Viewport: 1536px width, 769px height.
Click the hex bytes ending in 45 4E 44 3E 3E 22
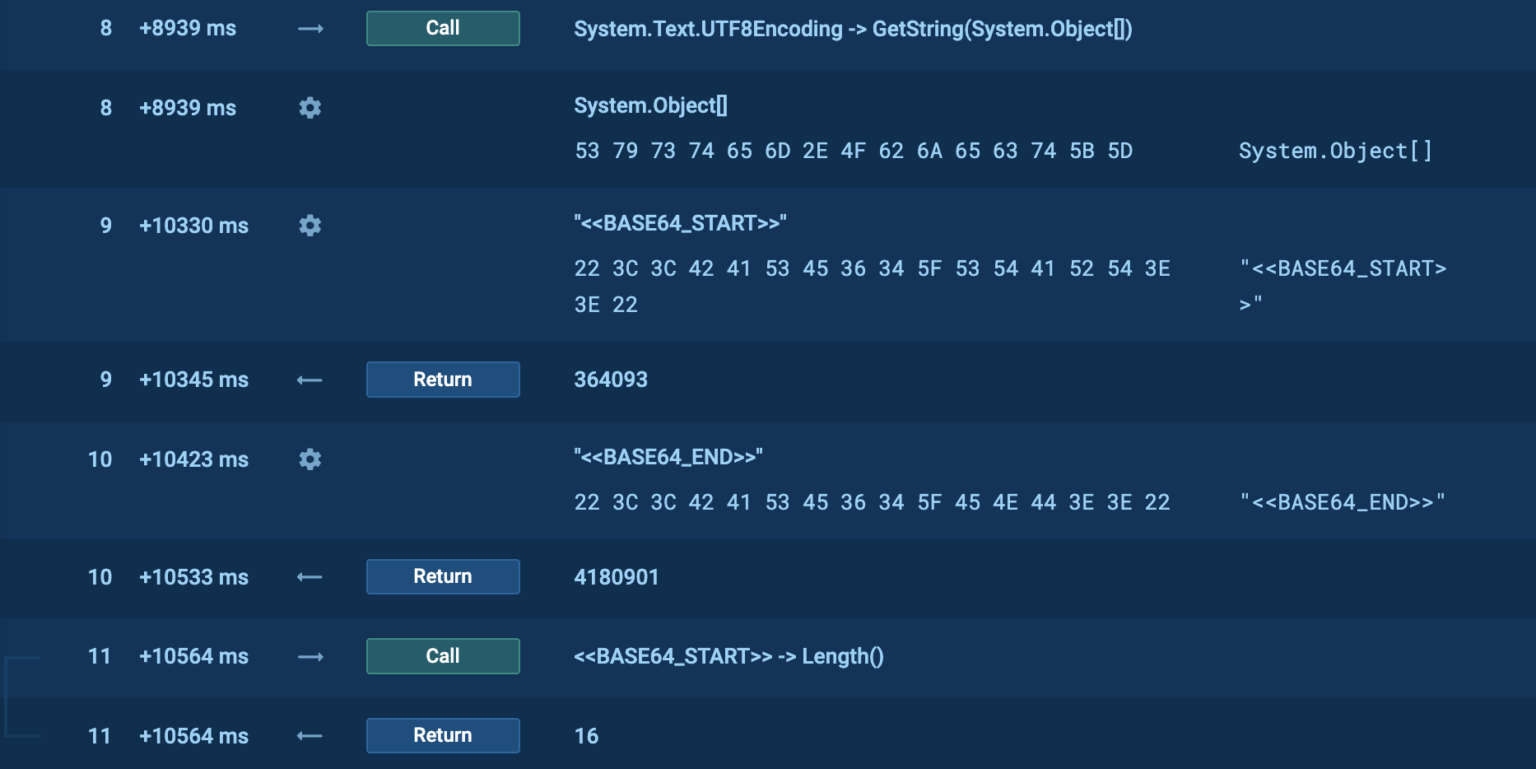(871, 502)
